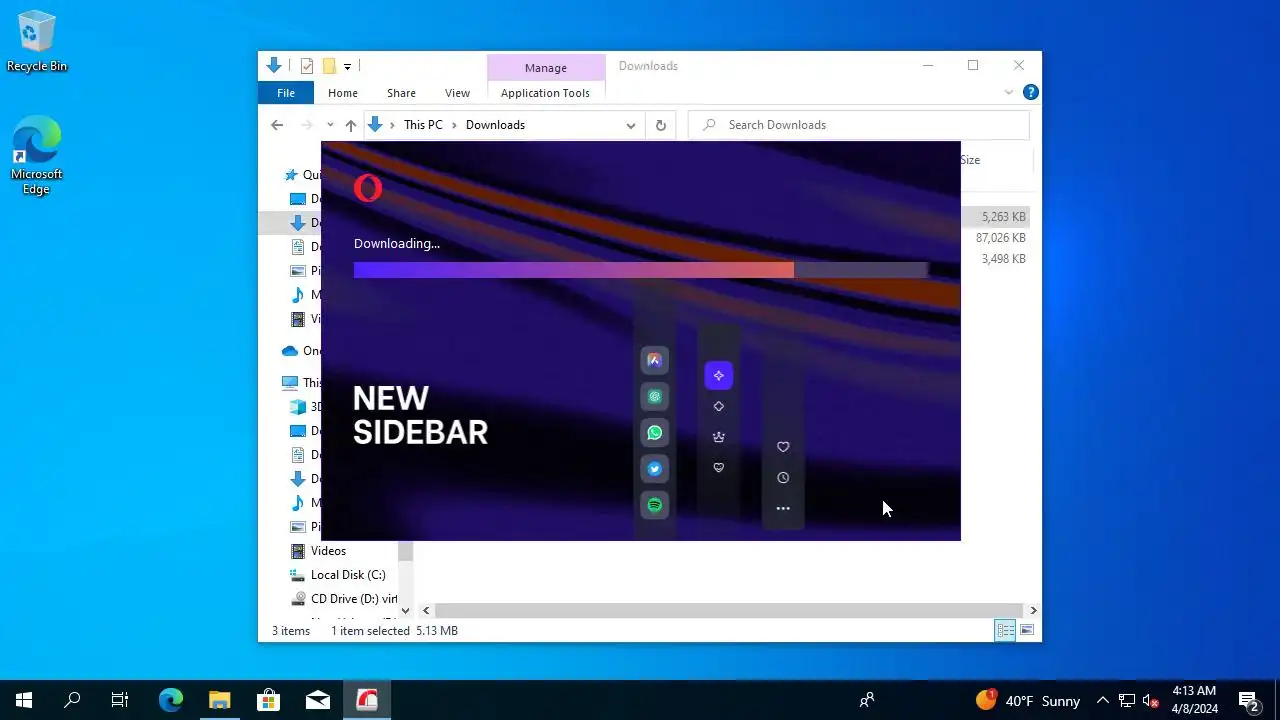Open Explorer Help with the question mark icon
1280x720 pixels.
click(1030, 92)
